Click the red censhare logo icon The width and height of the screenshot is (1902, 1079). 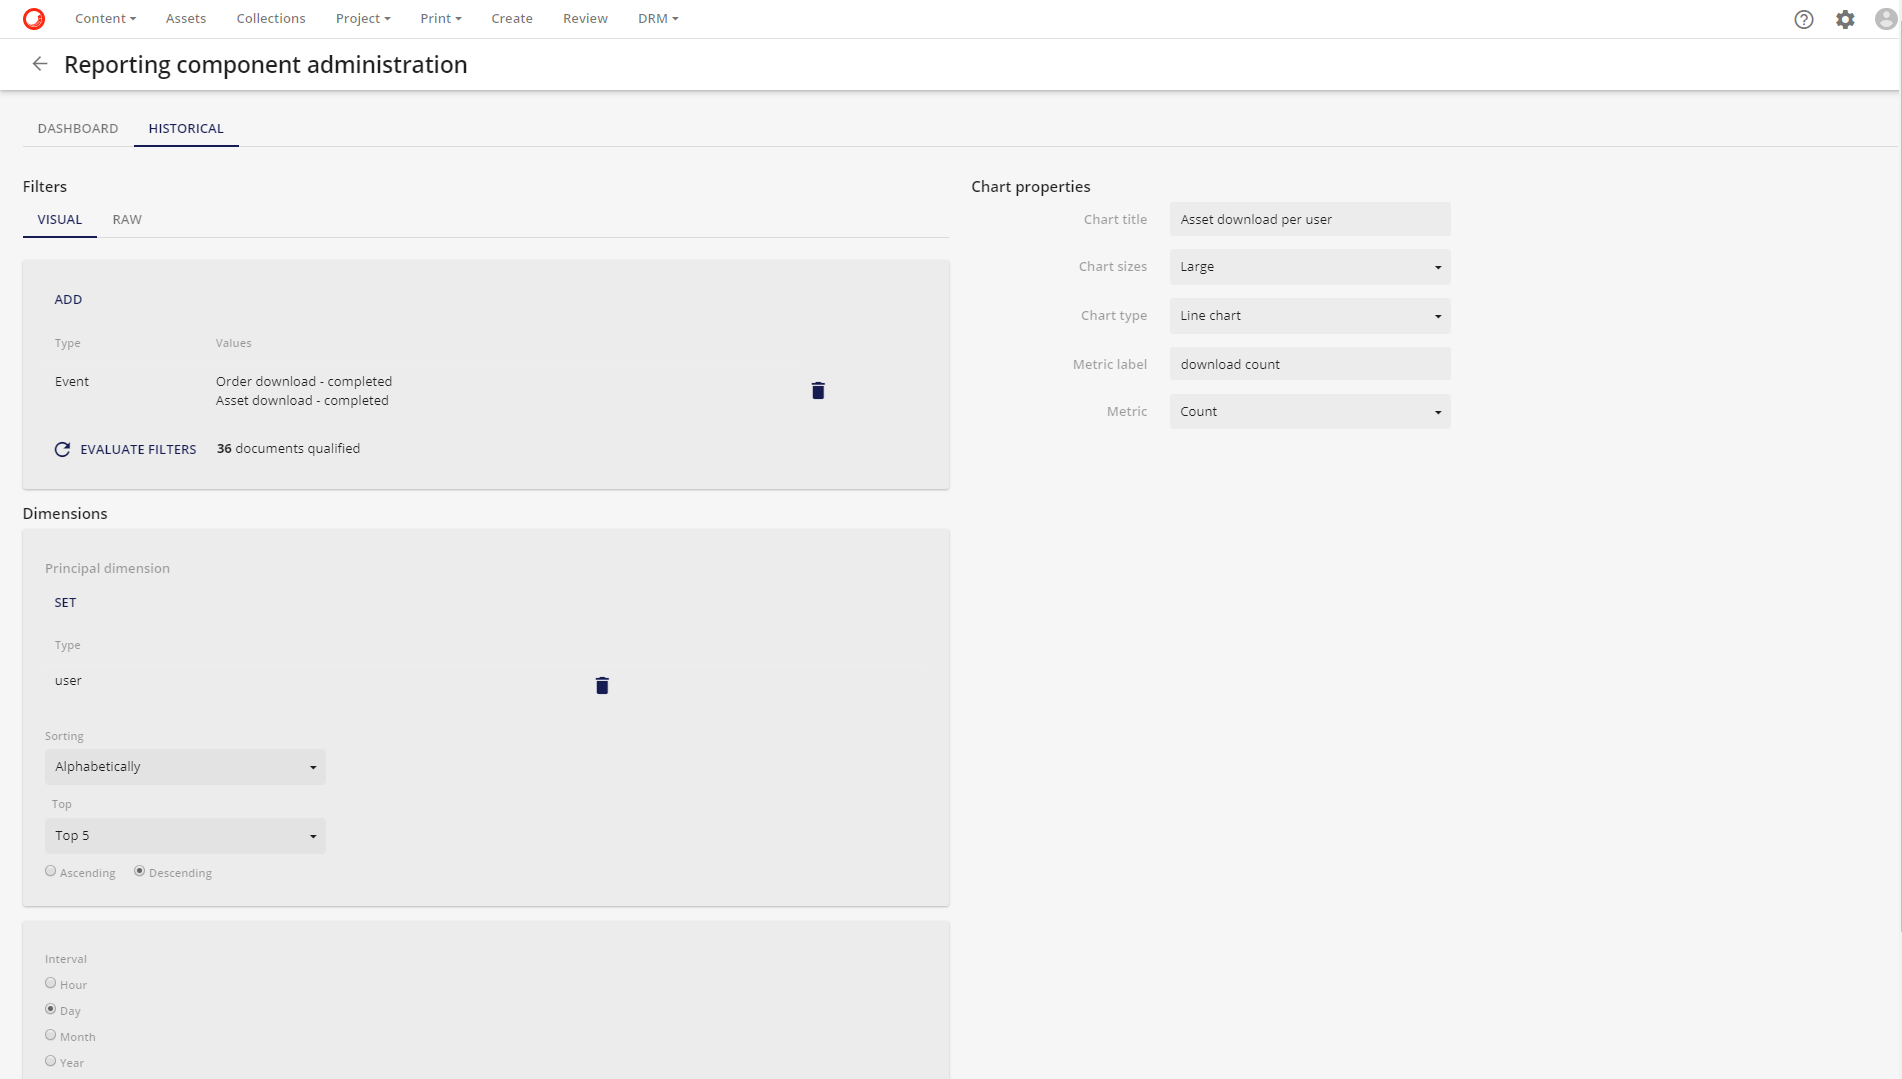pyautogui.click(x=34, y=19)
